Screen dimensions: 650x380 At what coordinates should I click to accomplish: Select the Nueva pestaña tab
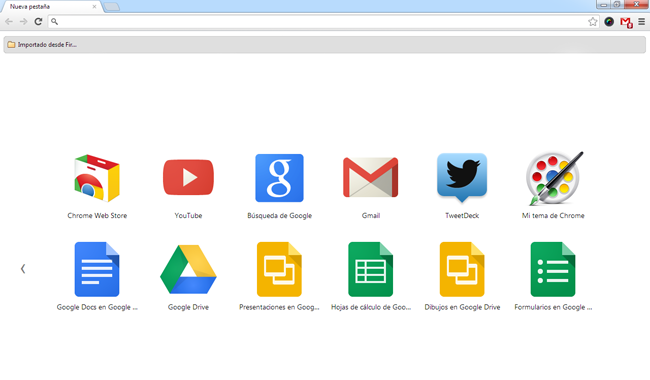point(52,7)
